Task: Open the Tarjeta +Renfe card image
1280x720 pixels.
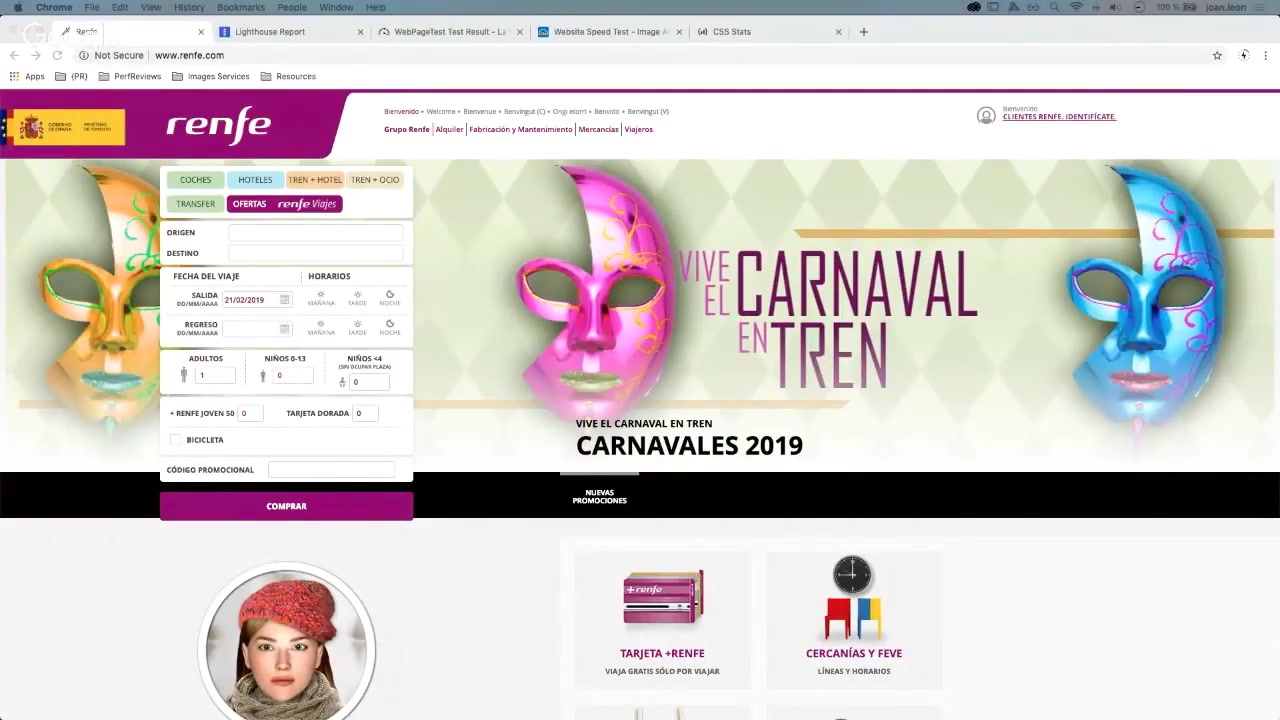Action: [662, 597]
